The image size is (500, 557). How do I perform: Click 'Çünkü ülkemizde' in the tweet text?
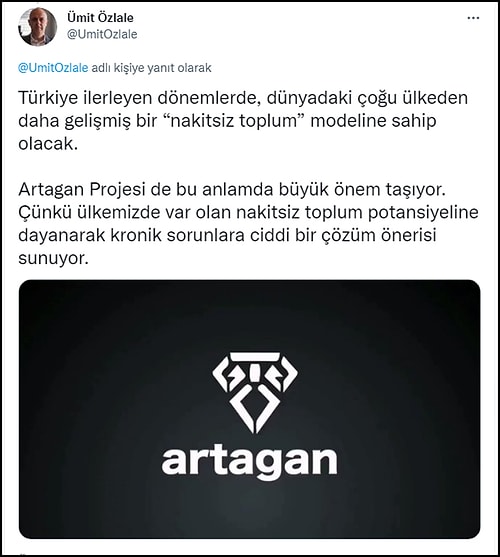(x=86, y=212)
